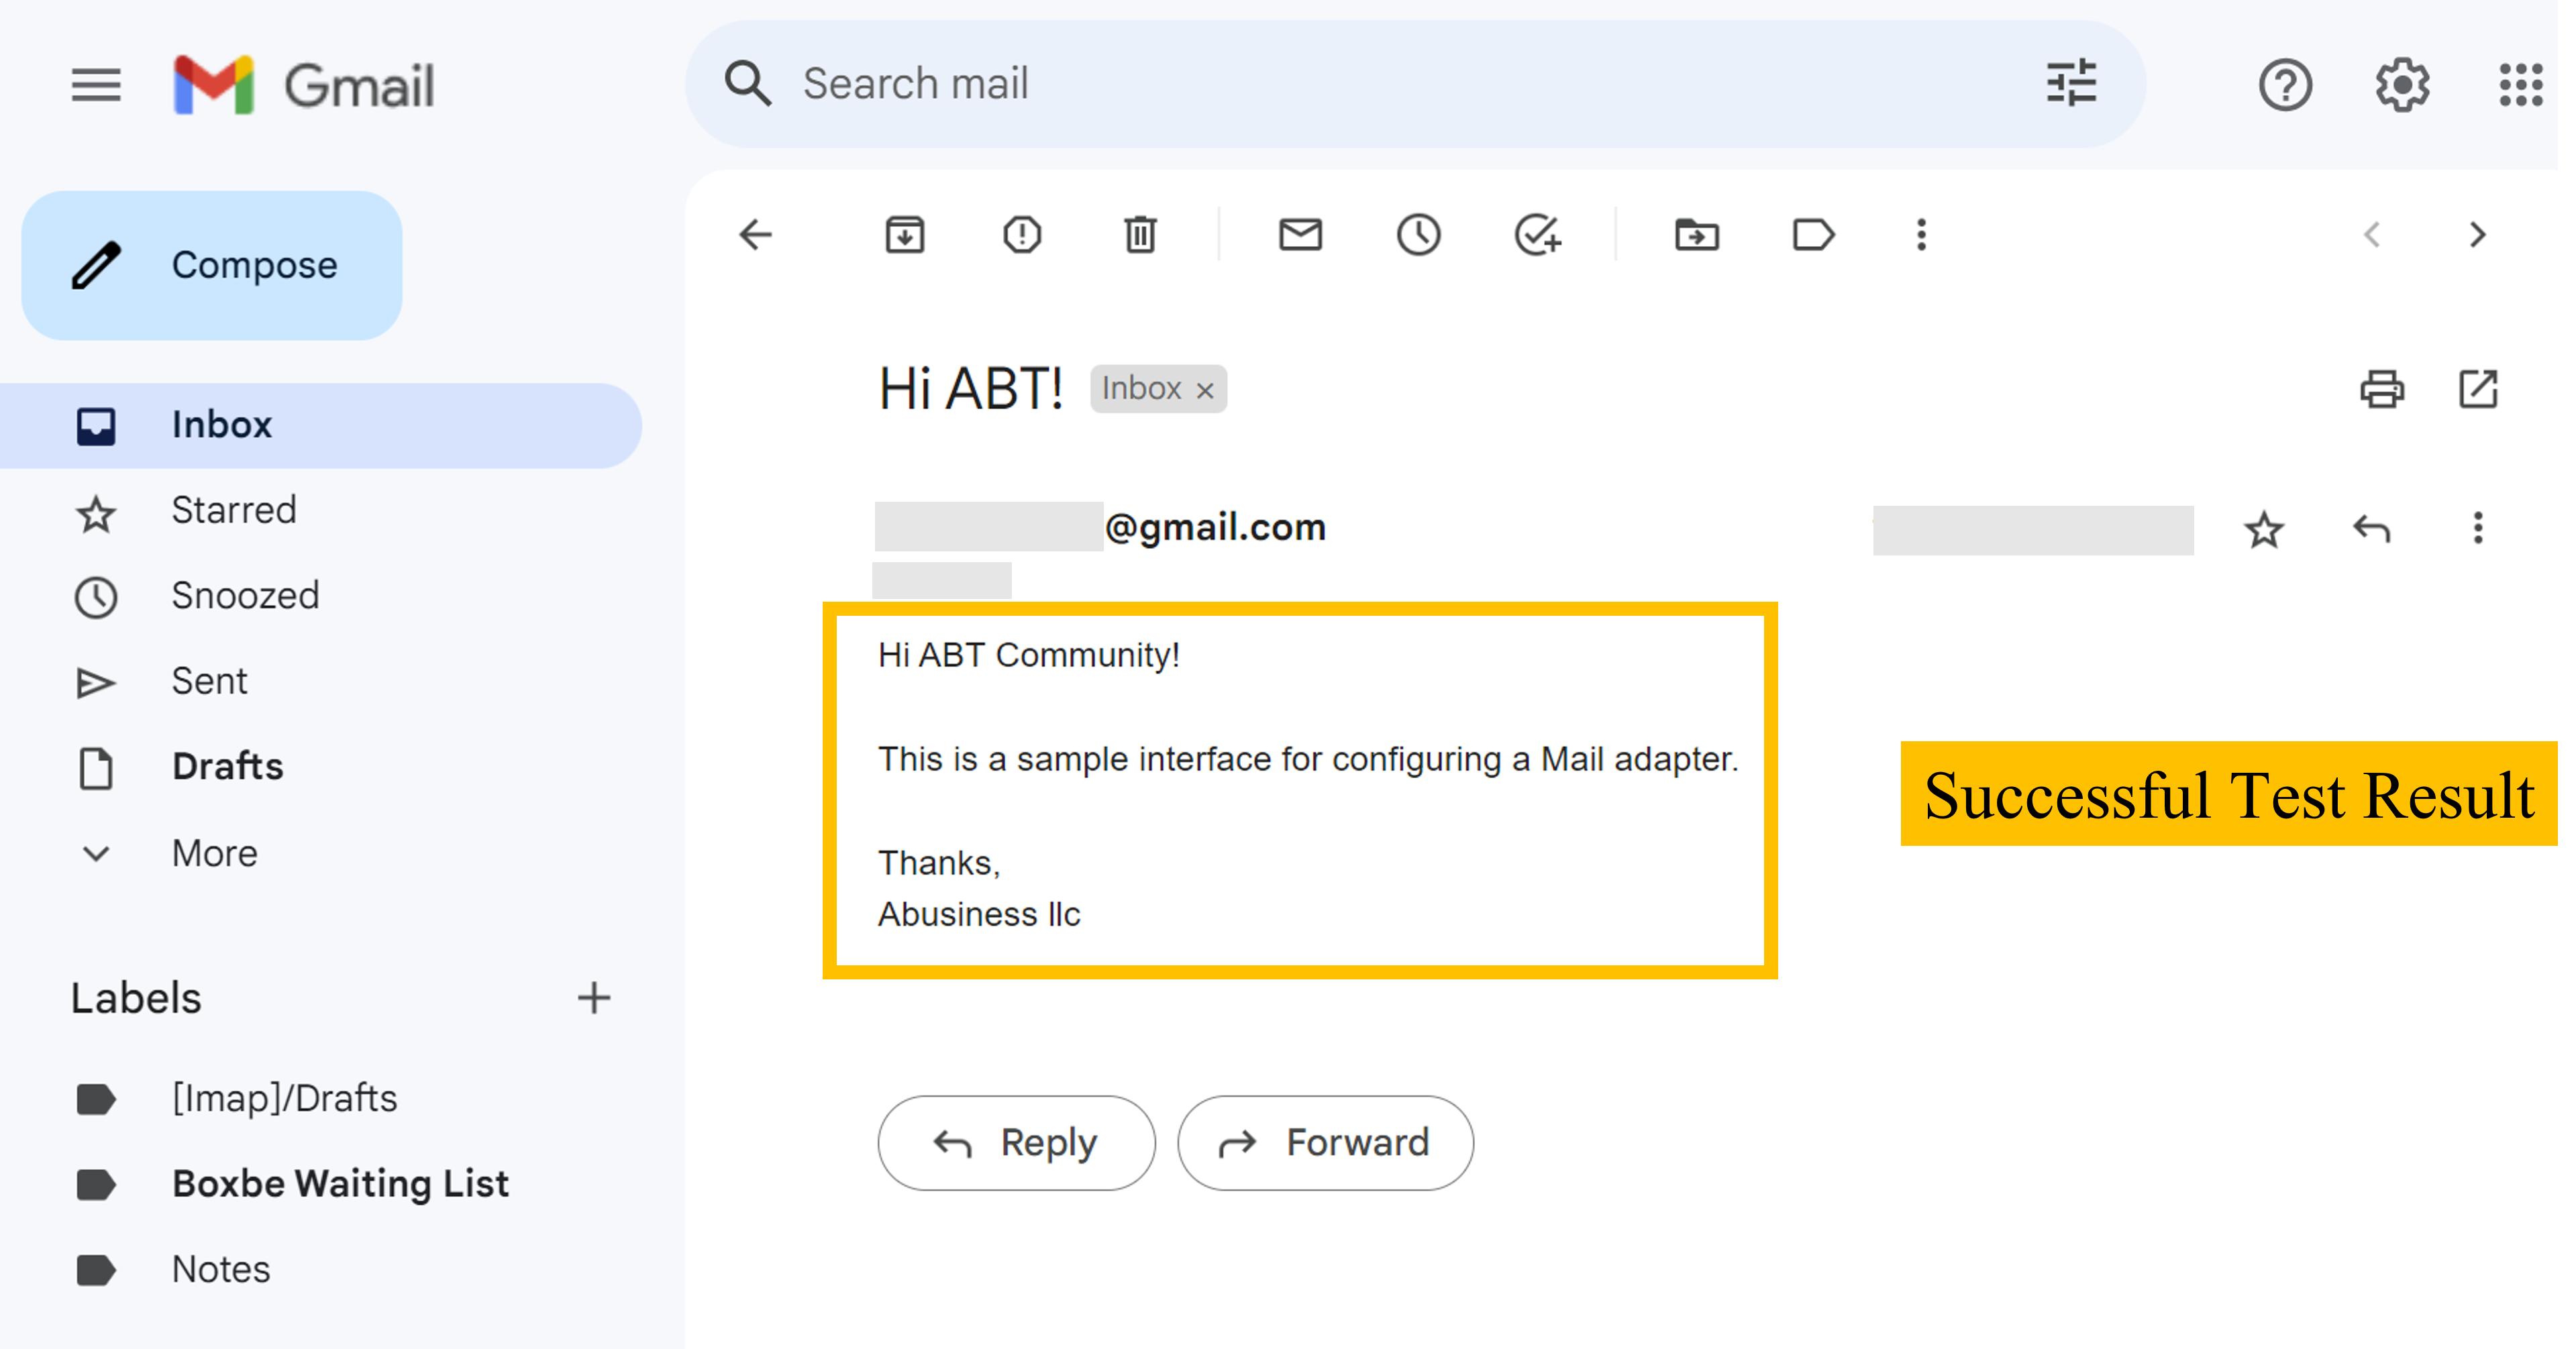The height and width of the screenshot is (1349, 2576).
Task: Open search options filters
Action: click(x=2070, y=84)
